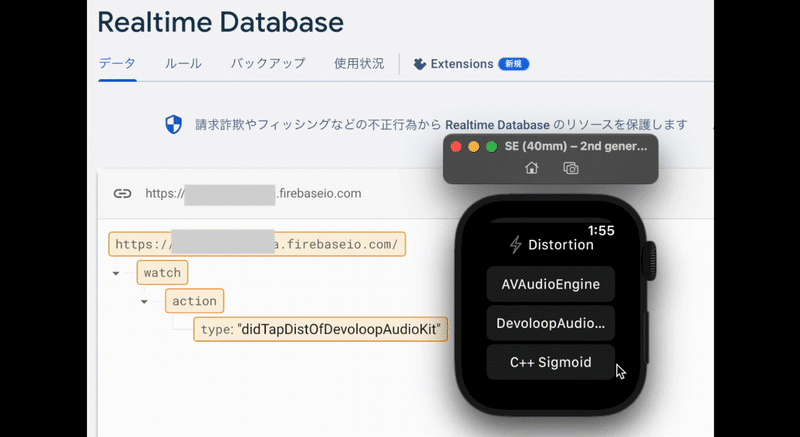This screenshot has height=437, width=800.
Task: Tap the C++ Sigmoid button on watch
Action: (551, 363)
